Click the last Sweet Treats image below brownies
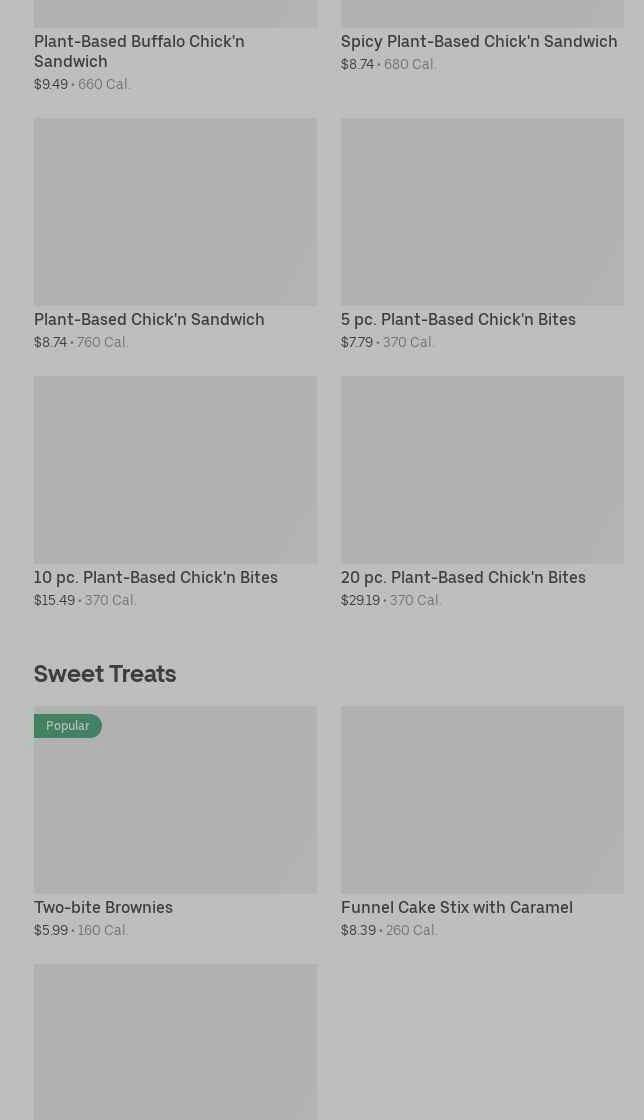 click(x=175, y=1040)
